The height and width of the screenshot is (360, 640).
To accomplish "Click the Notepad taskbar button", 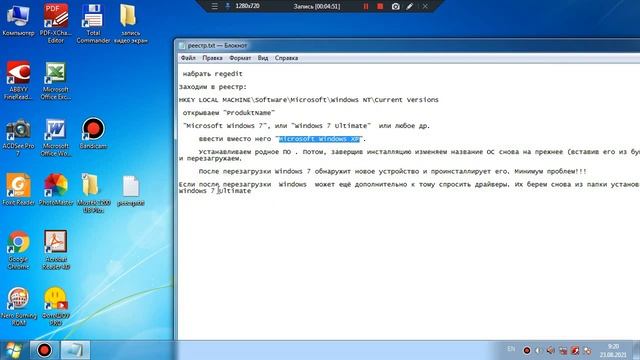I will tap(75, 350).
